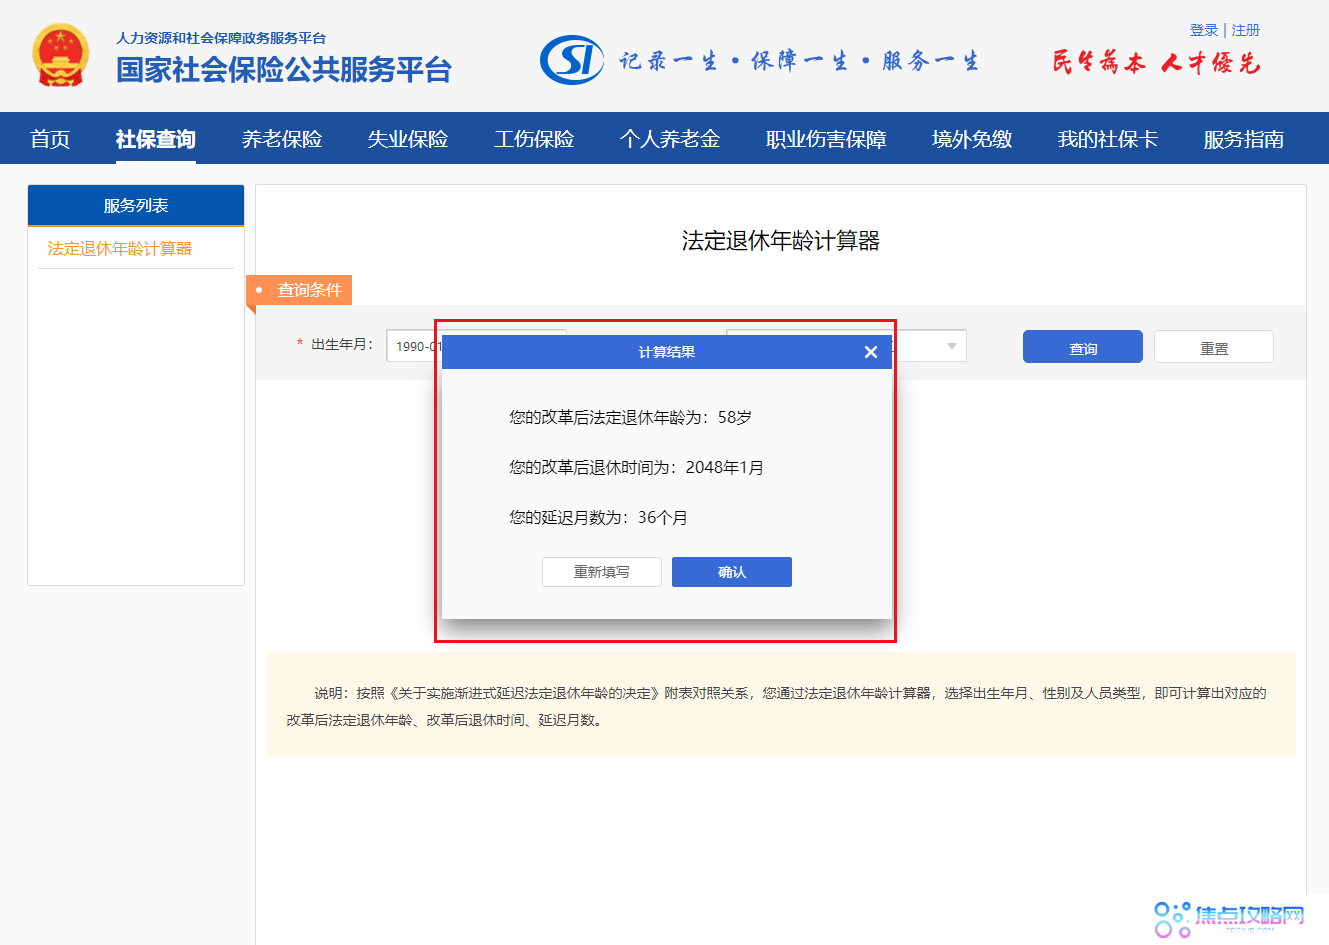Switch to 工伤保险 section
The image size is (1329, 945).
click(534, 139)
